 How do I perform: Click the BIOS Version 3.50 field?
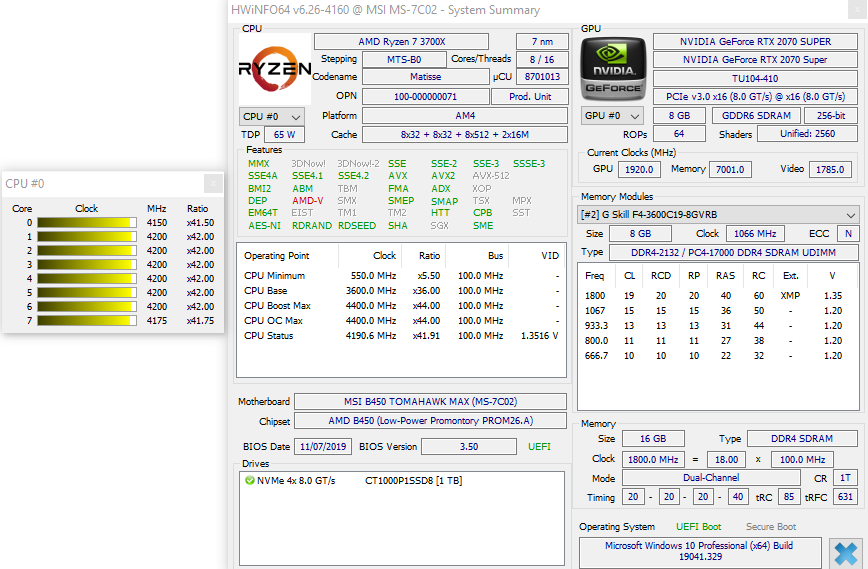click(x=468, y=447)
